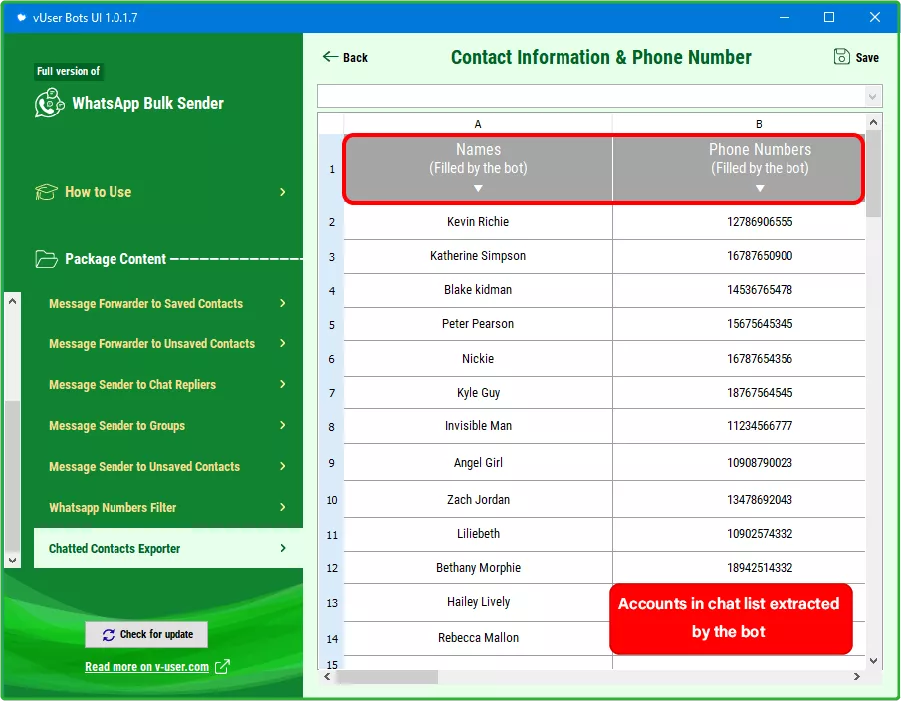Screen dimensions: 901x701
Task: Select column B header
Action: pos(738,124)
